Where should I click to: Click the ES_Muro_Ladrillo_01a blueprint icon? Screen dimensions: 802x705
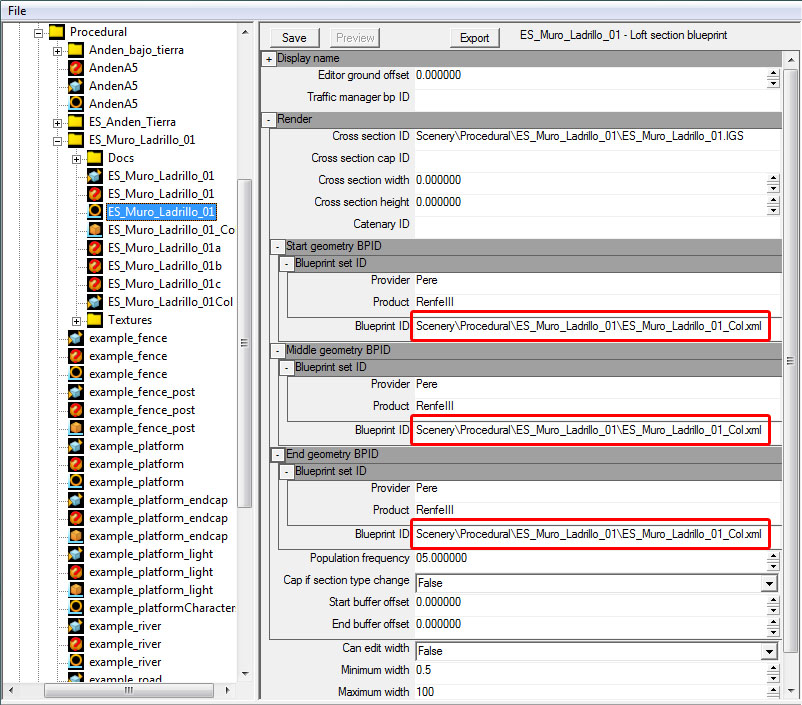[x=95, y=248]
